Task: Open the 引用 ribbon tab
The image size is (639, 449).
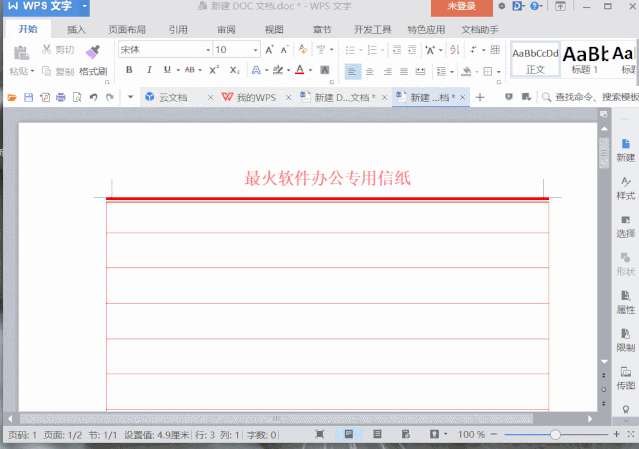Action: tap(178, 29)
